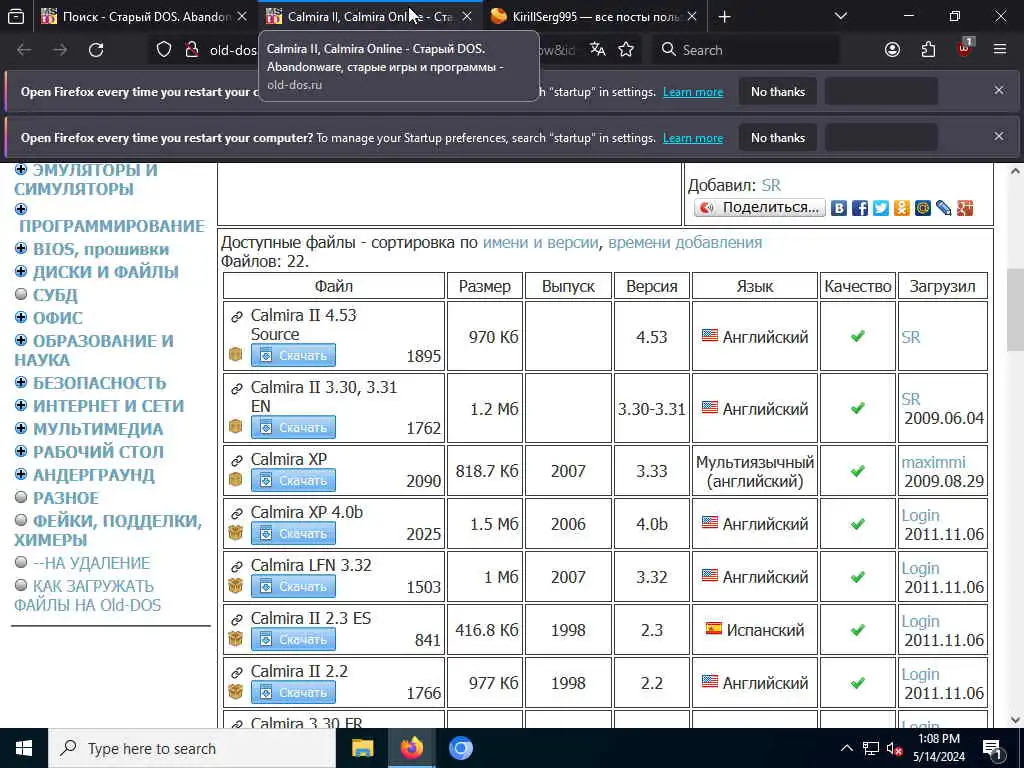Switch to the KirillSerg995 tab
Screen dimensions: 1024x768
click(x=593, y=16)
